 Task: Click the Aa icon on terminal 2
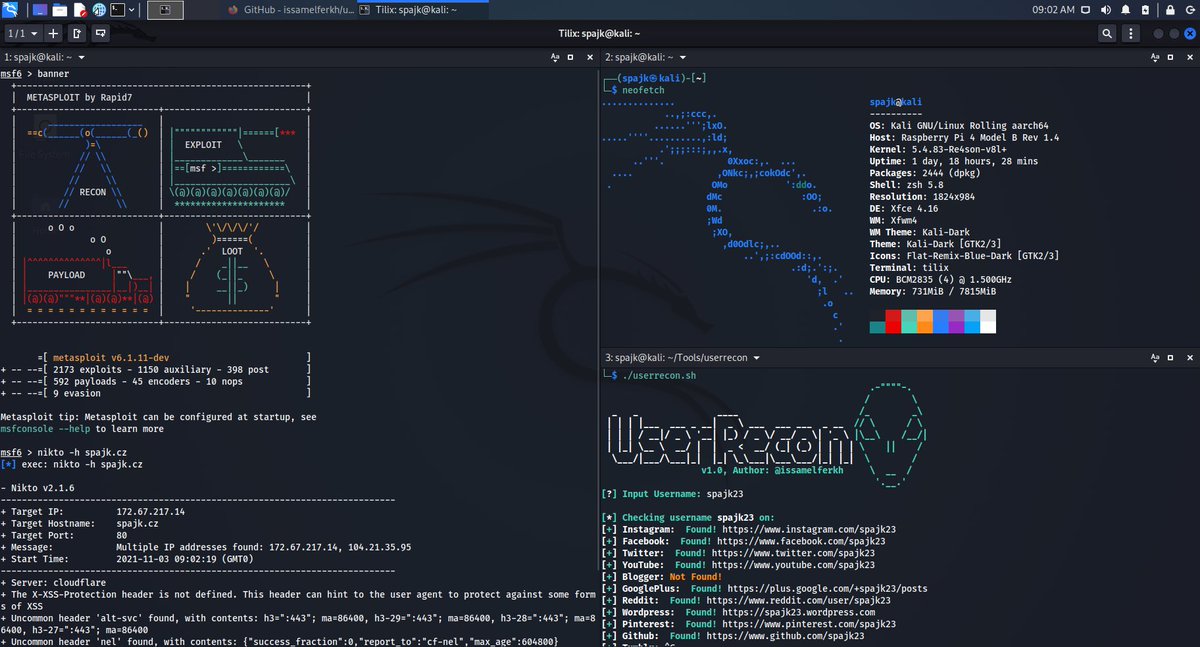click(x=1155, y=59)
